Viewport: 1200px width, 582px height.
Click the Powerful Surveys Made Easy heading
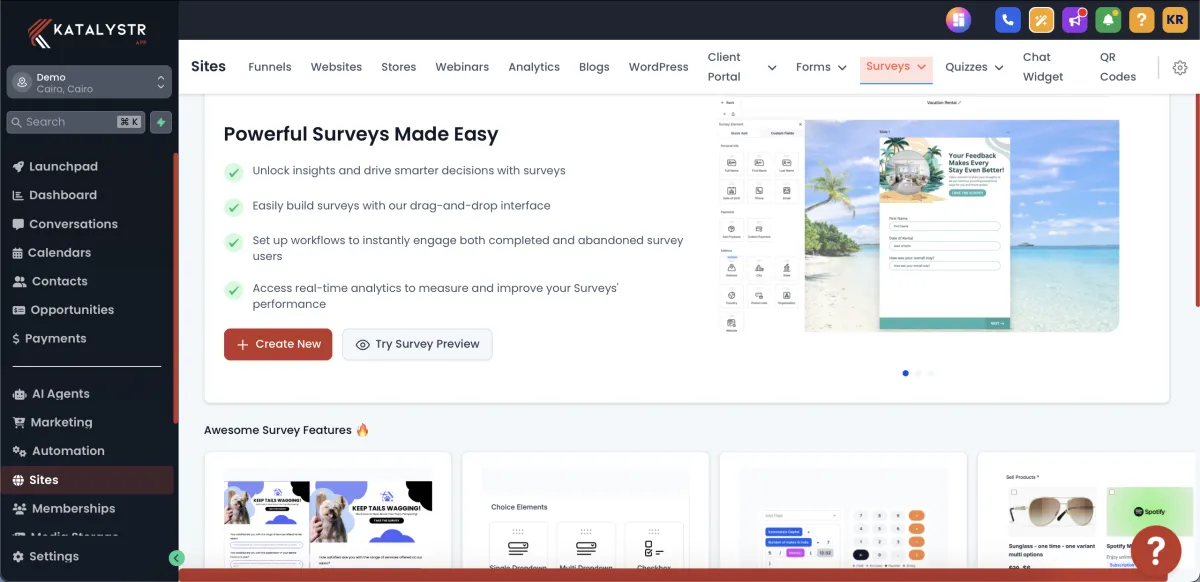pos(361,134)
